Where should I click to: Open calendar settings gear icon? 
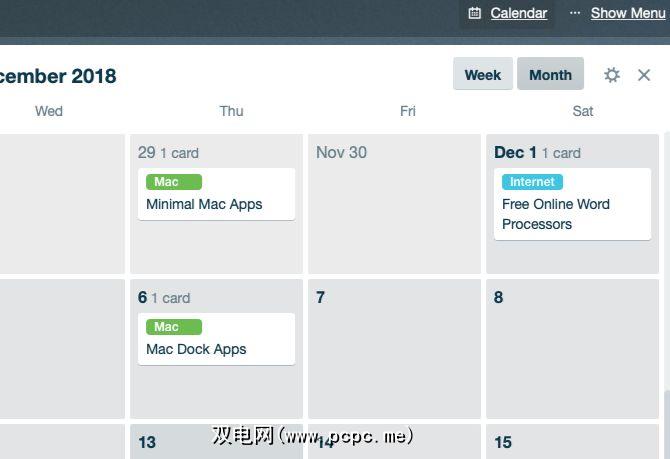[x=612, y=75]
